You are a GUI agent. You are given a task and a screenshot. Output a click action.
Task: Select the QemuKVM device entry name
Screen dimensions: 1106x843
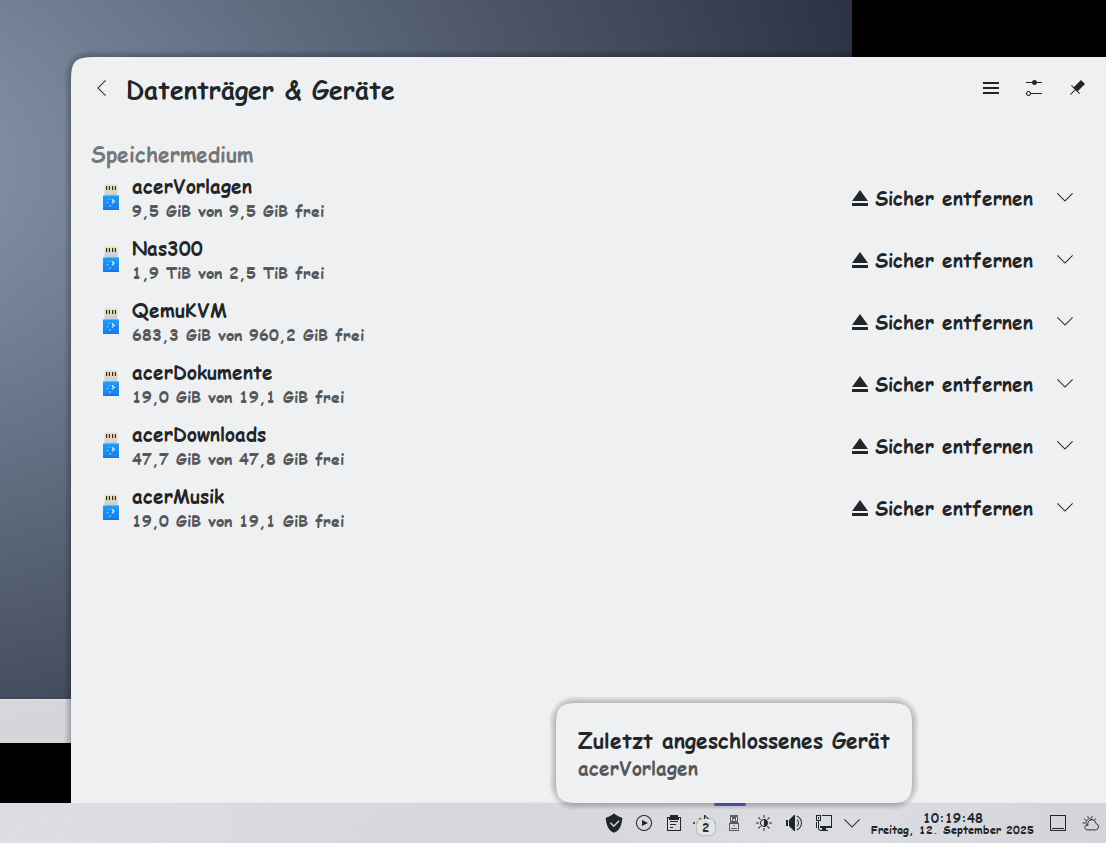click(179, 311)
